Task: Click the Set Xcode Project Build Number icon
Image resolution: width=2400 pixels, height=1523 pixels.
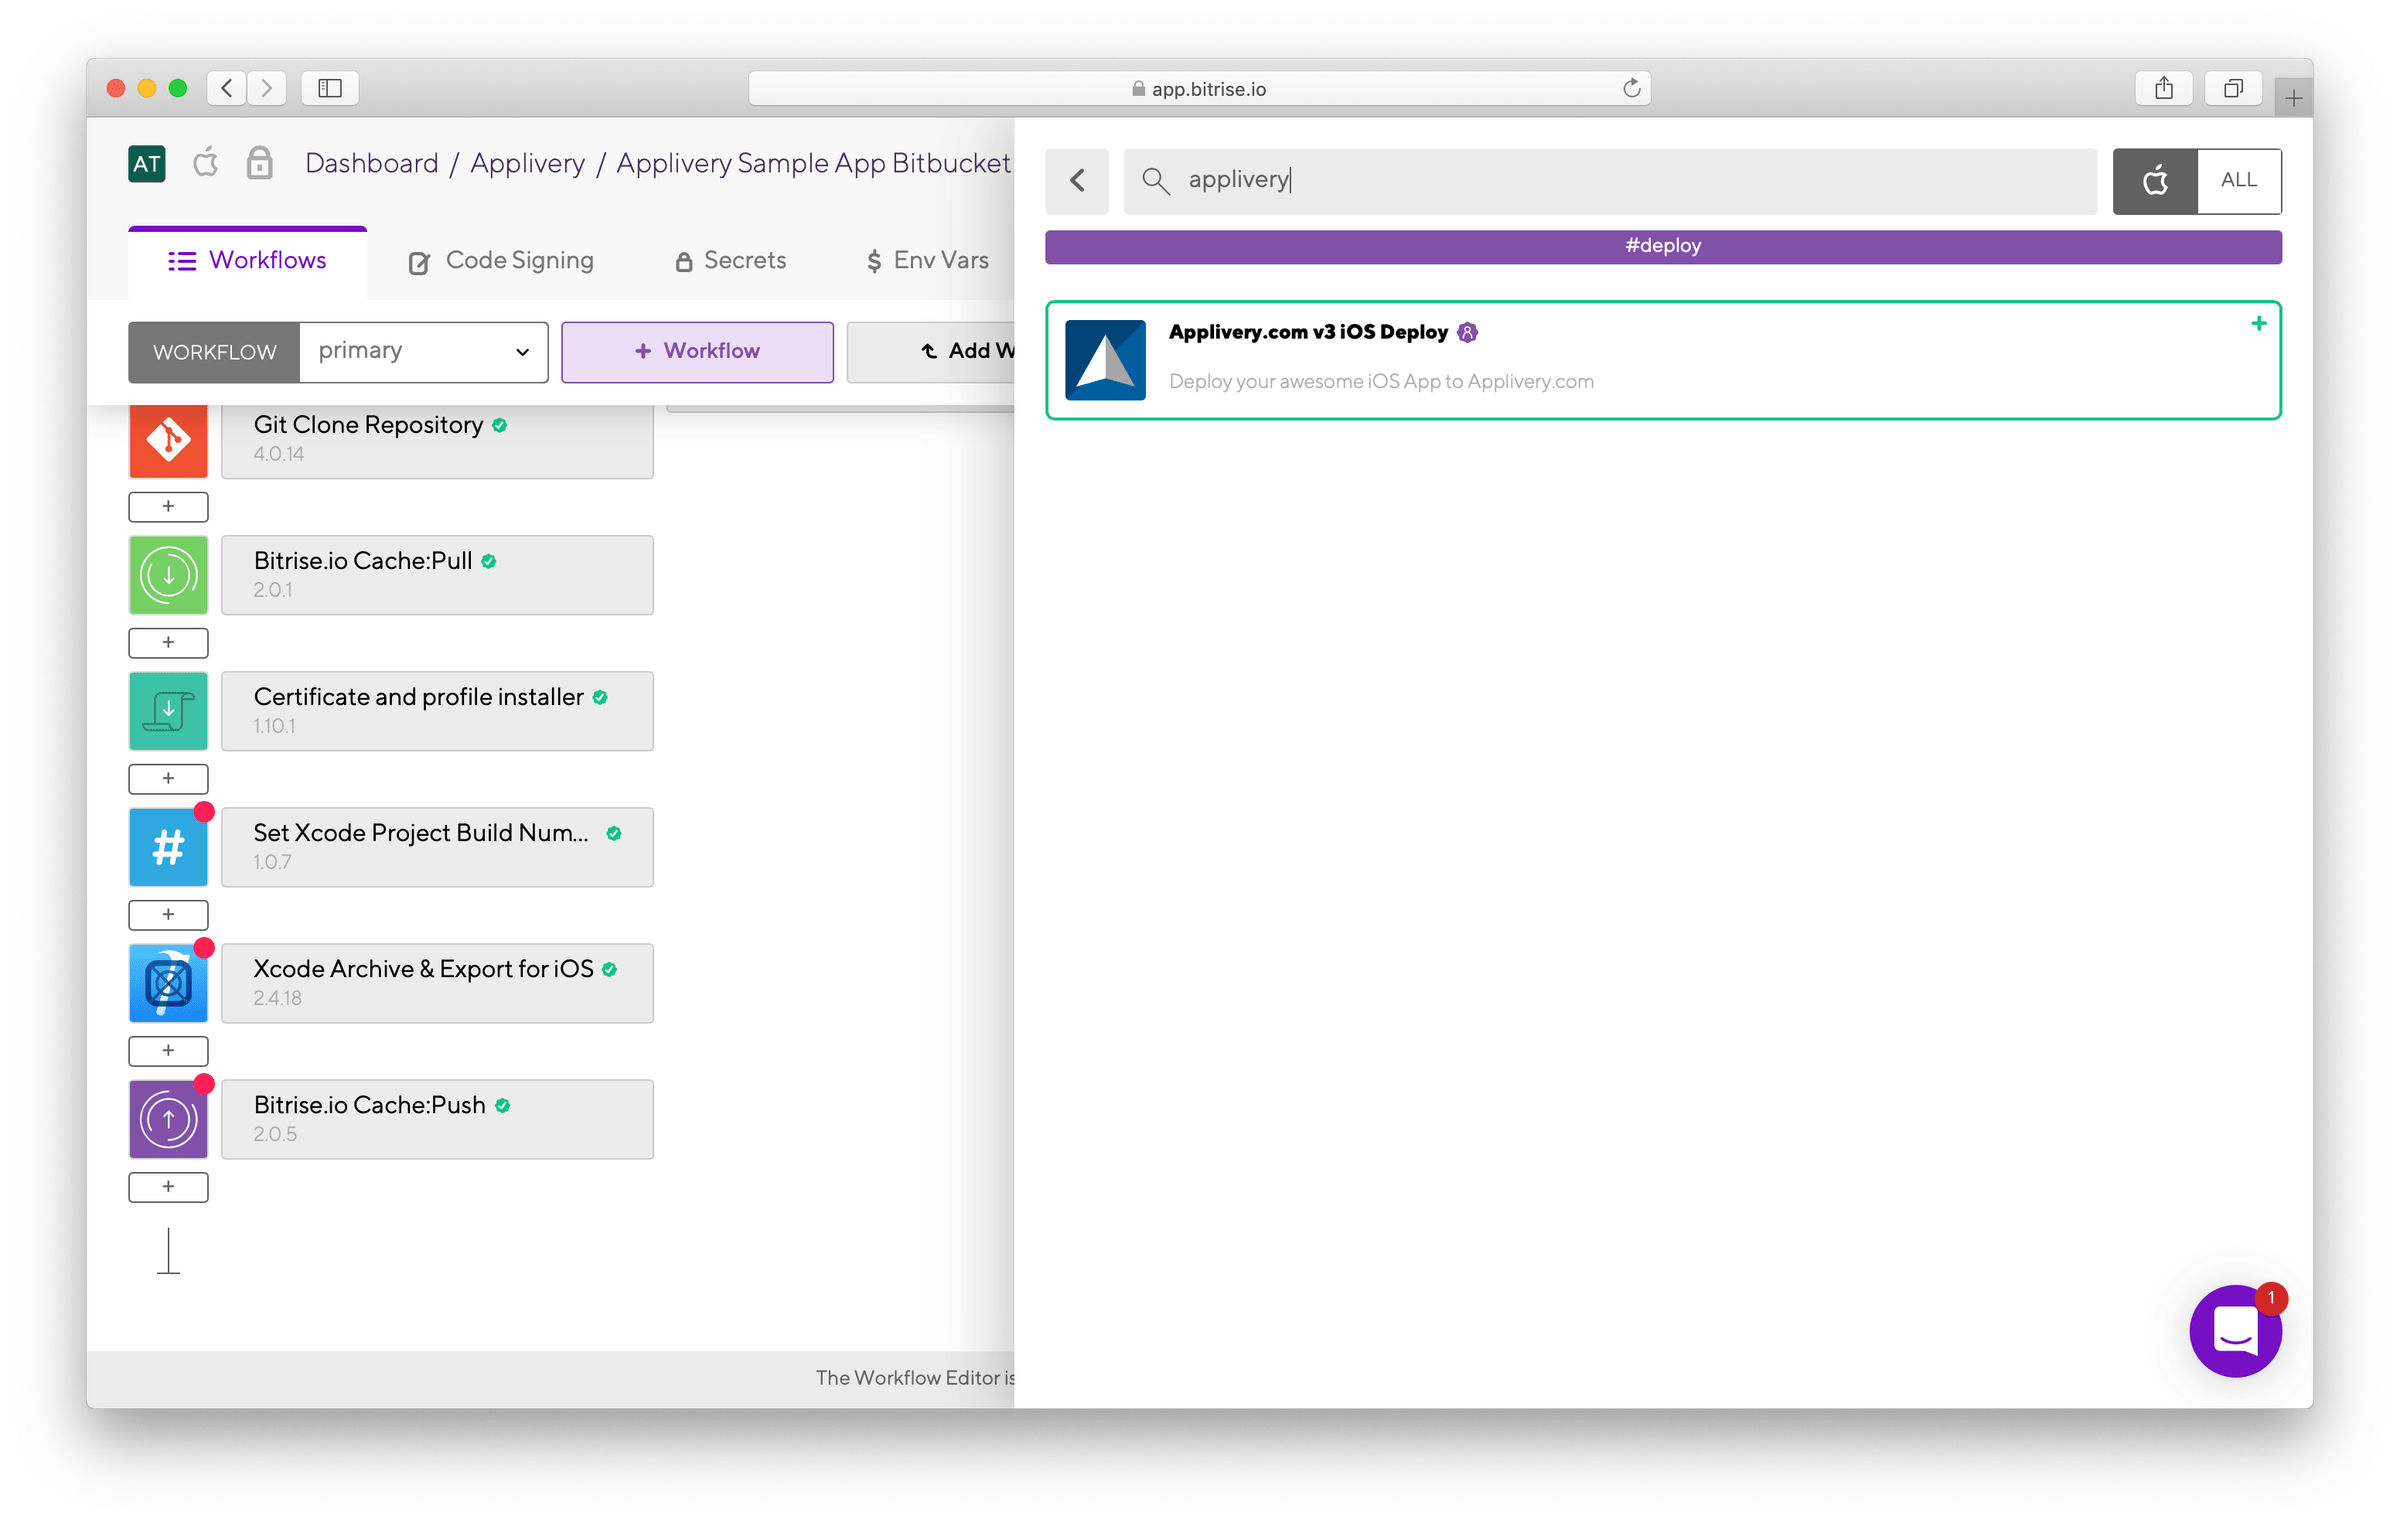Action: pos(168,847)
